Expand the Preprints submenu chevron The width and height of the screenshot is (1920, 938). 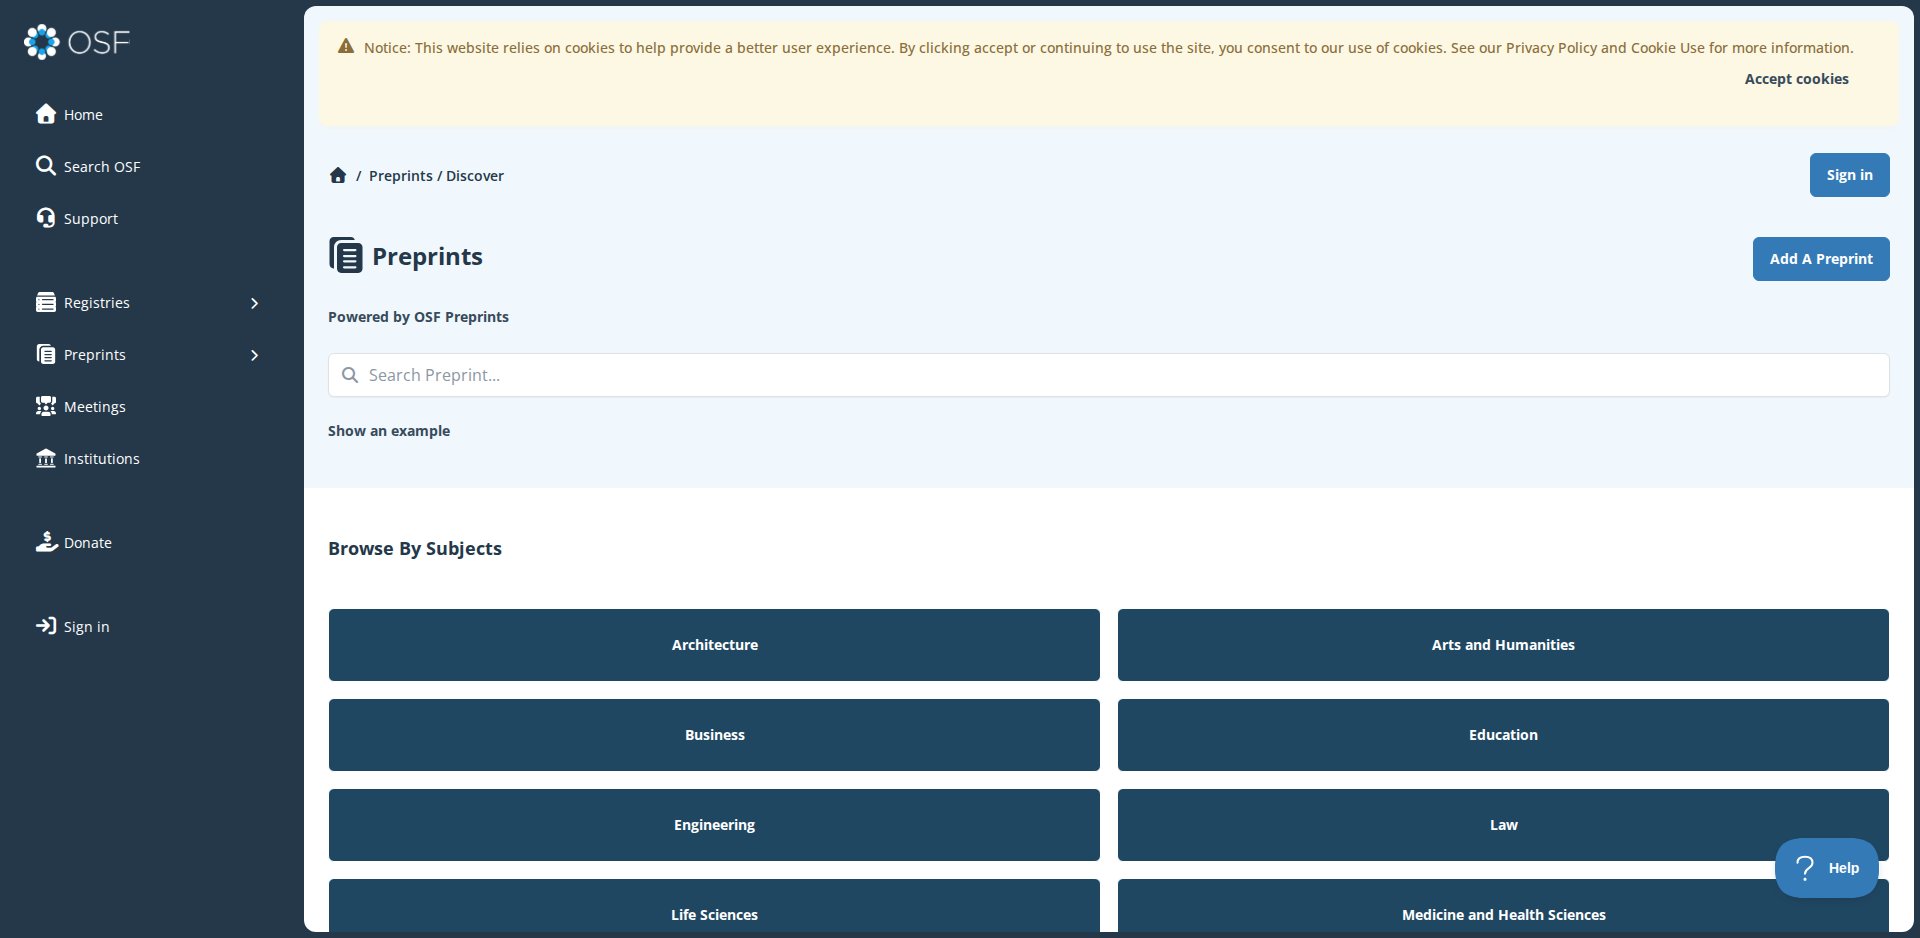coord(254,355)
